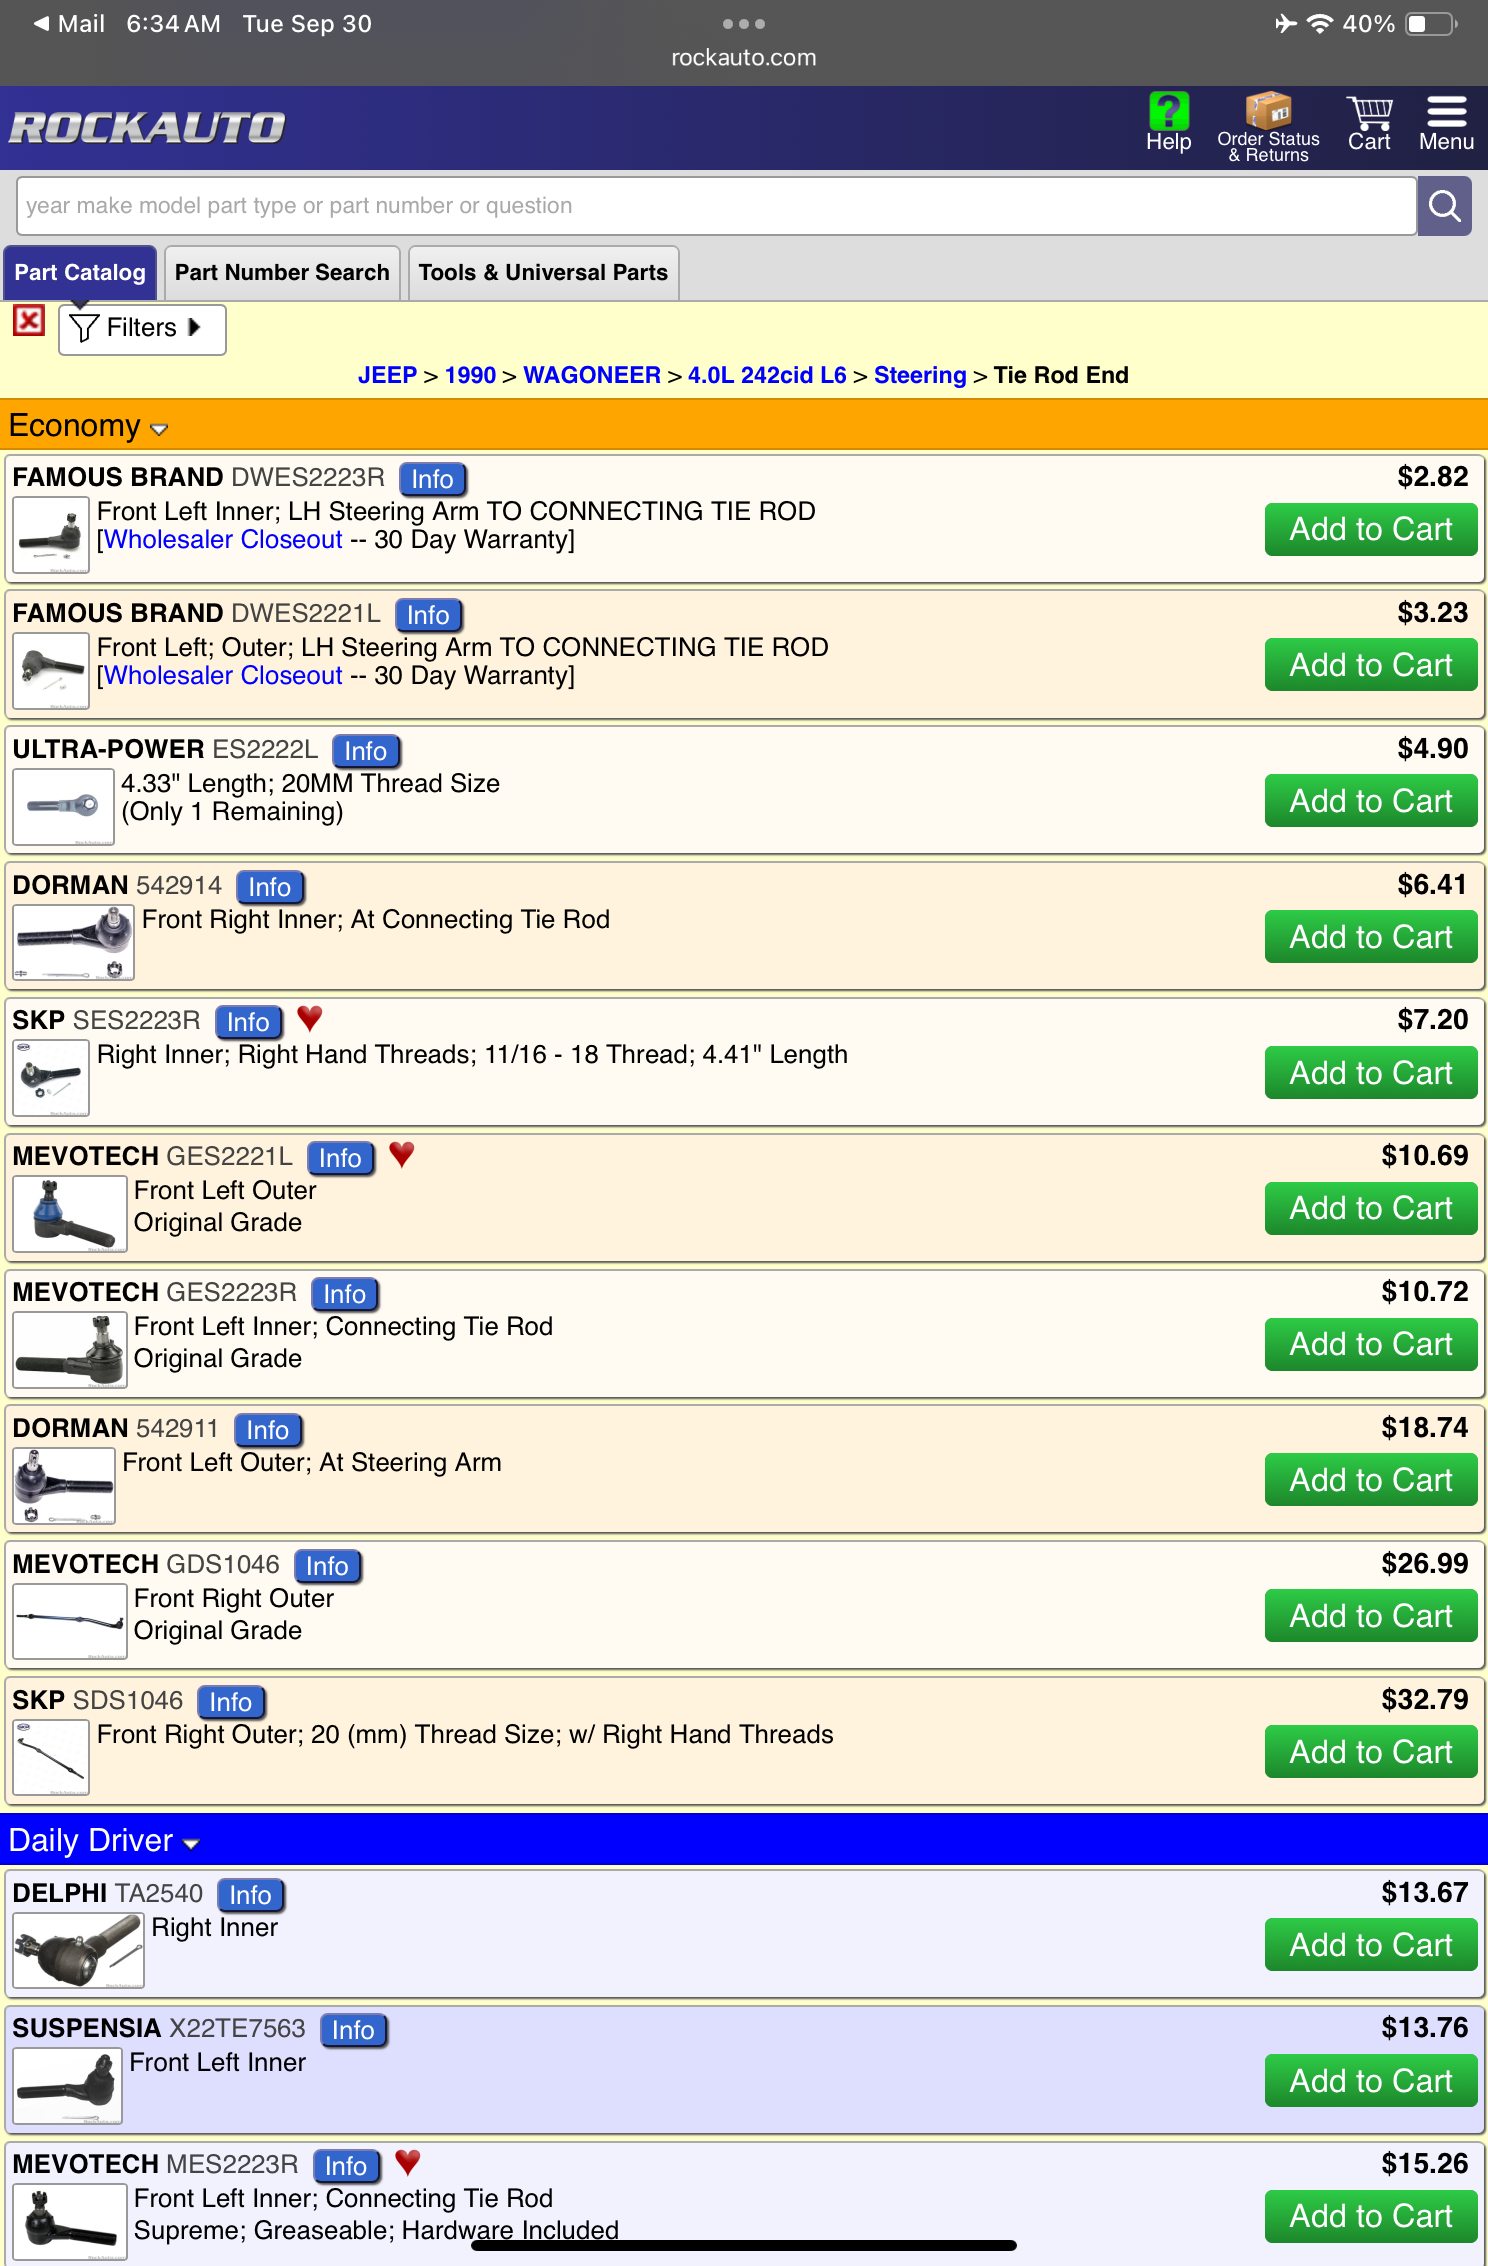Show Info for Ultra-Power ES2222L
This screenshot has width=1488, height=2266.
[365, 751]
